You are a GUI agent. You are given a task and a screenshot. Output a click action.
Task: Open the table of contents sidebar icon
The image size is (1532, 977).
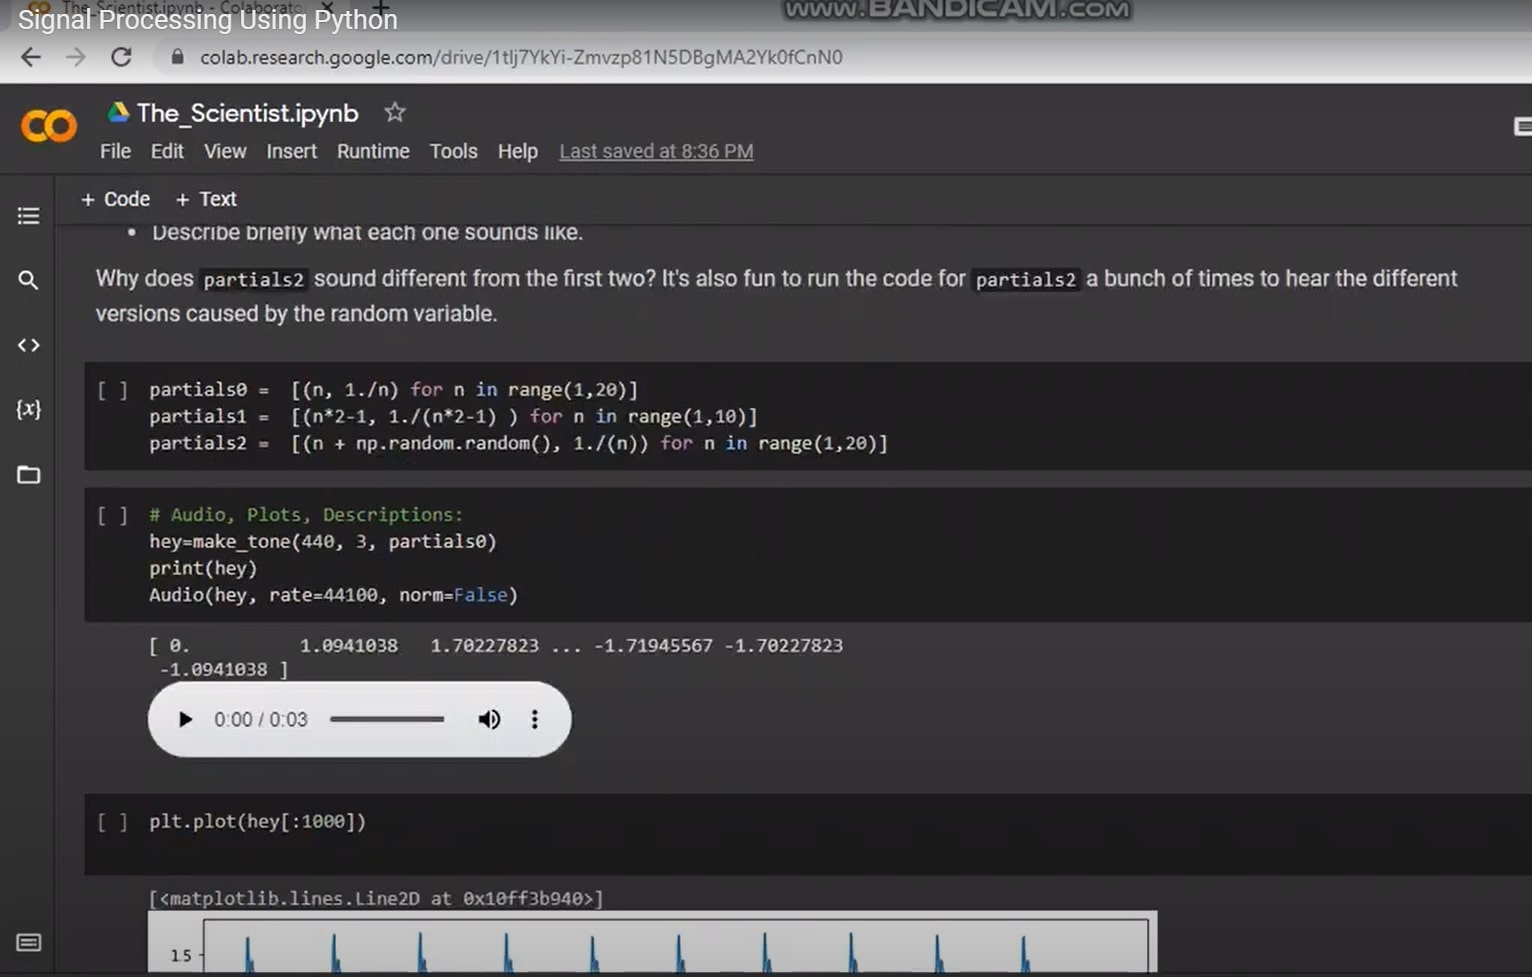tap(28, 216)
